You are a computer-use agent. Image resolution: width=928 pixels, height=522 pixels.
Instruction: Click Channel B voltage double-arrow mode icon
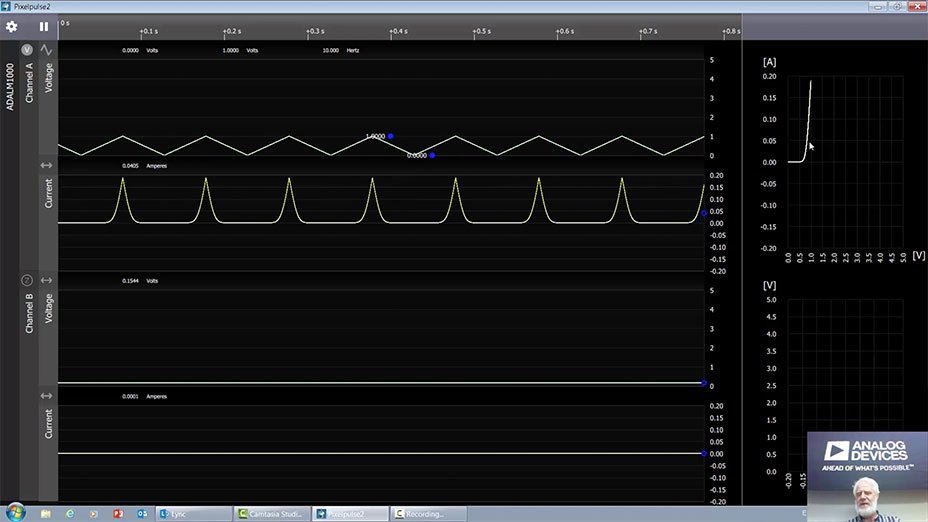[x=46, y=280]
